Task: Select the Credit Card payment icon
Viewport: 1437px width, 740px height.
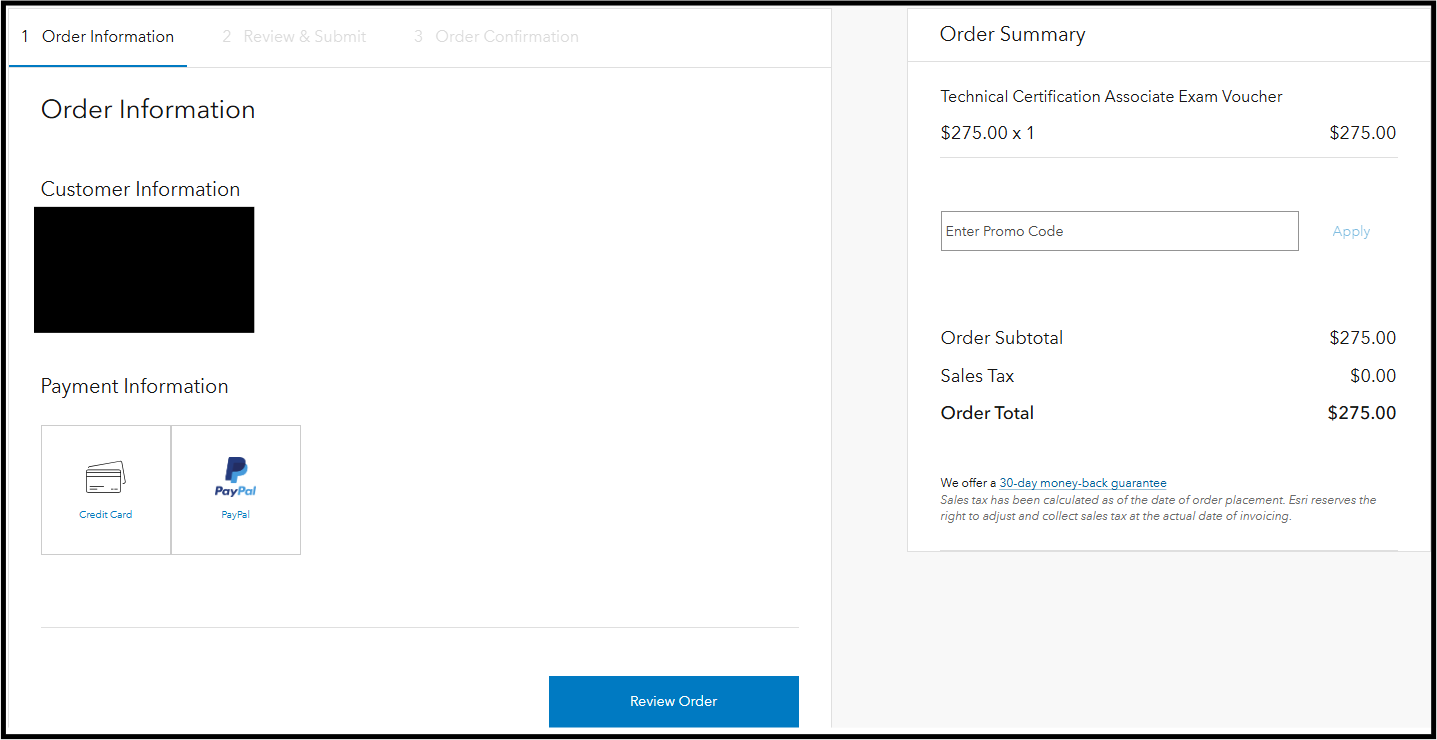Action: pyautogui.click(x=105, y=477)
